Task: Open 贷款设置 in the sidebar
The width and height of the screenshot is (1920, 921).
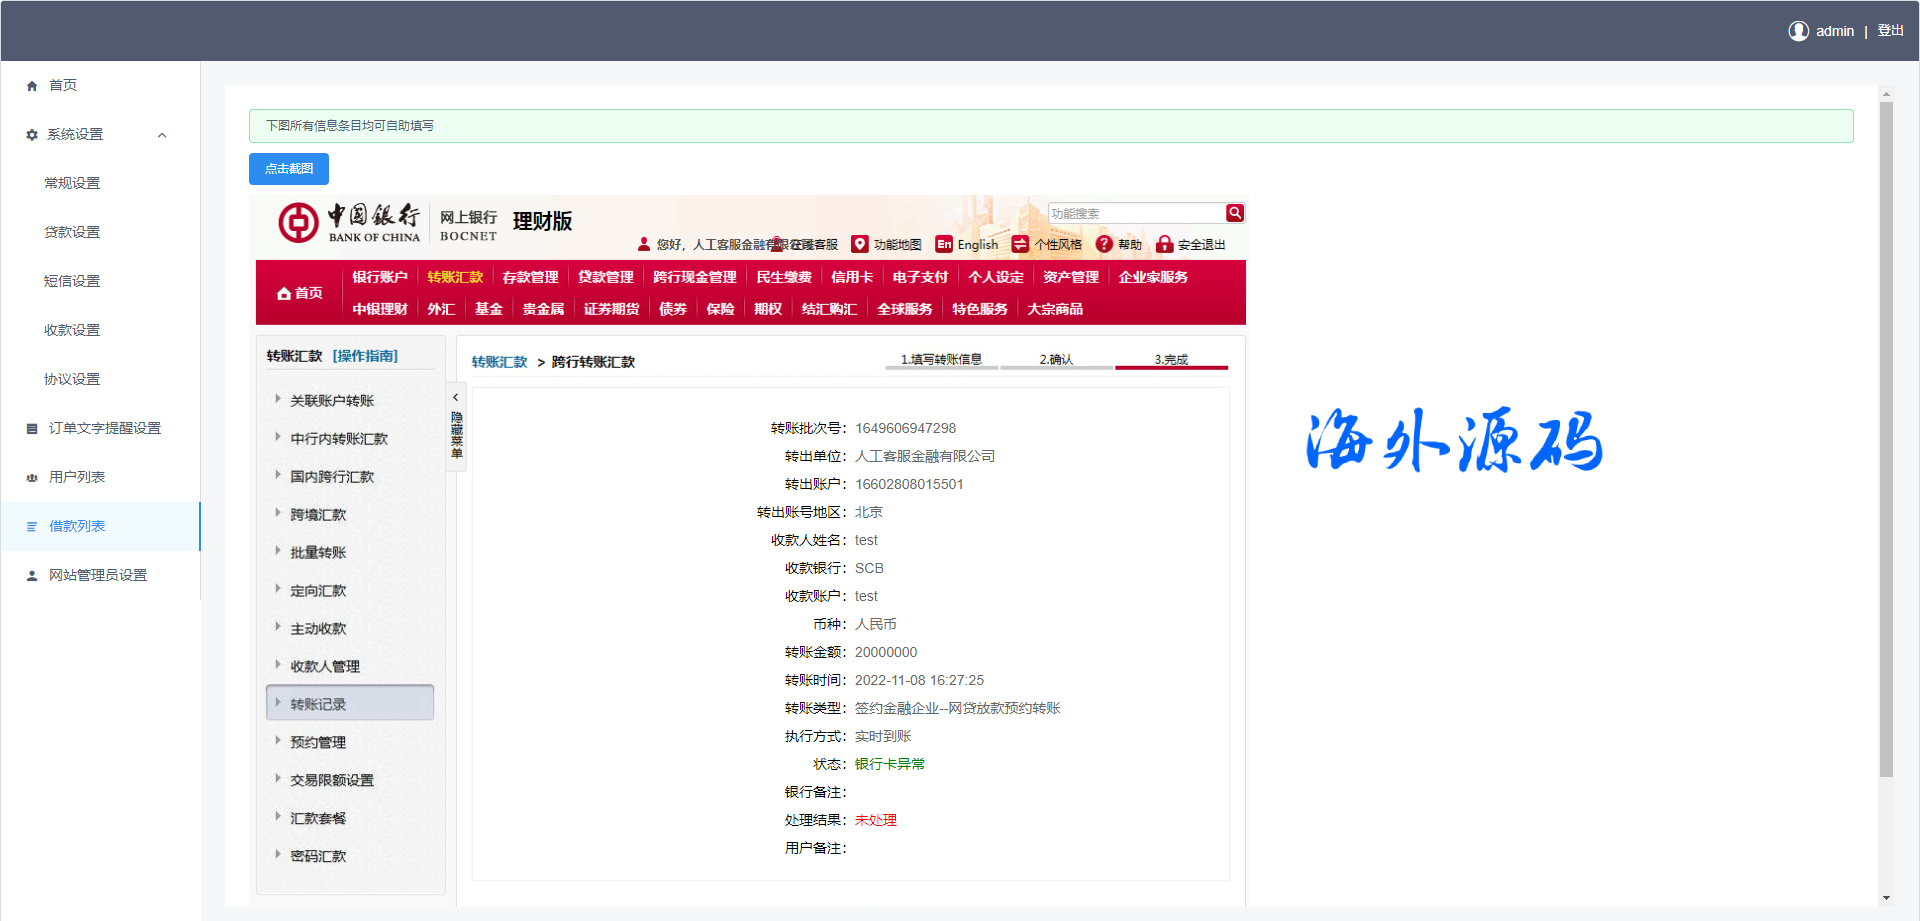Action: tap(72, 232)
